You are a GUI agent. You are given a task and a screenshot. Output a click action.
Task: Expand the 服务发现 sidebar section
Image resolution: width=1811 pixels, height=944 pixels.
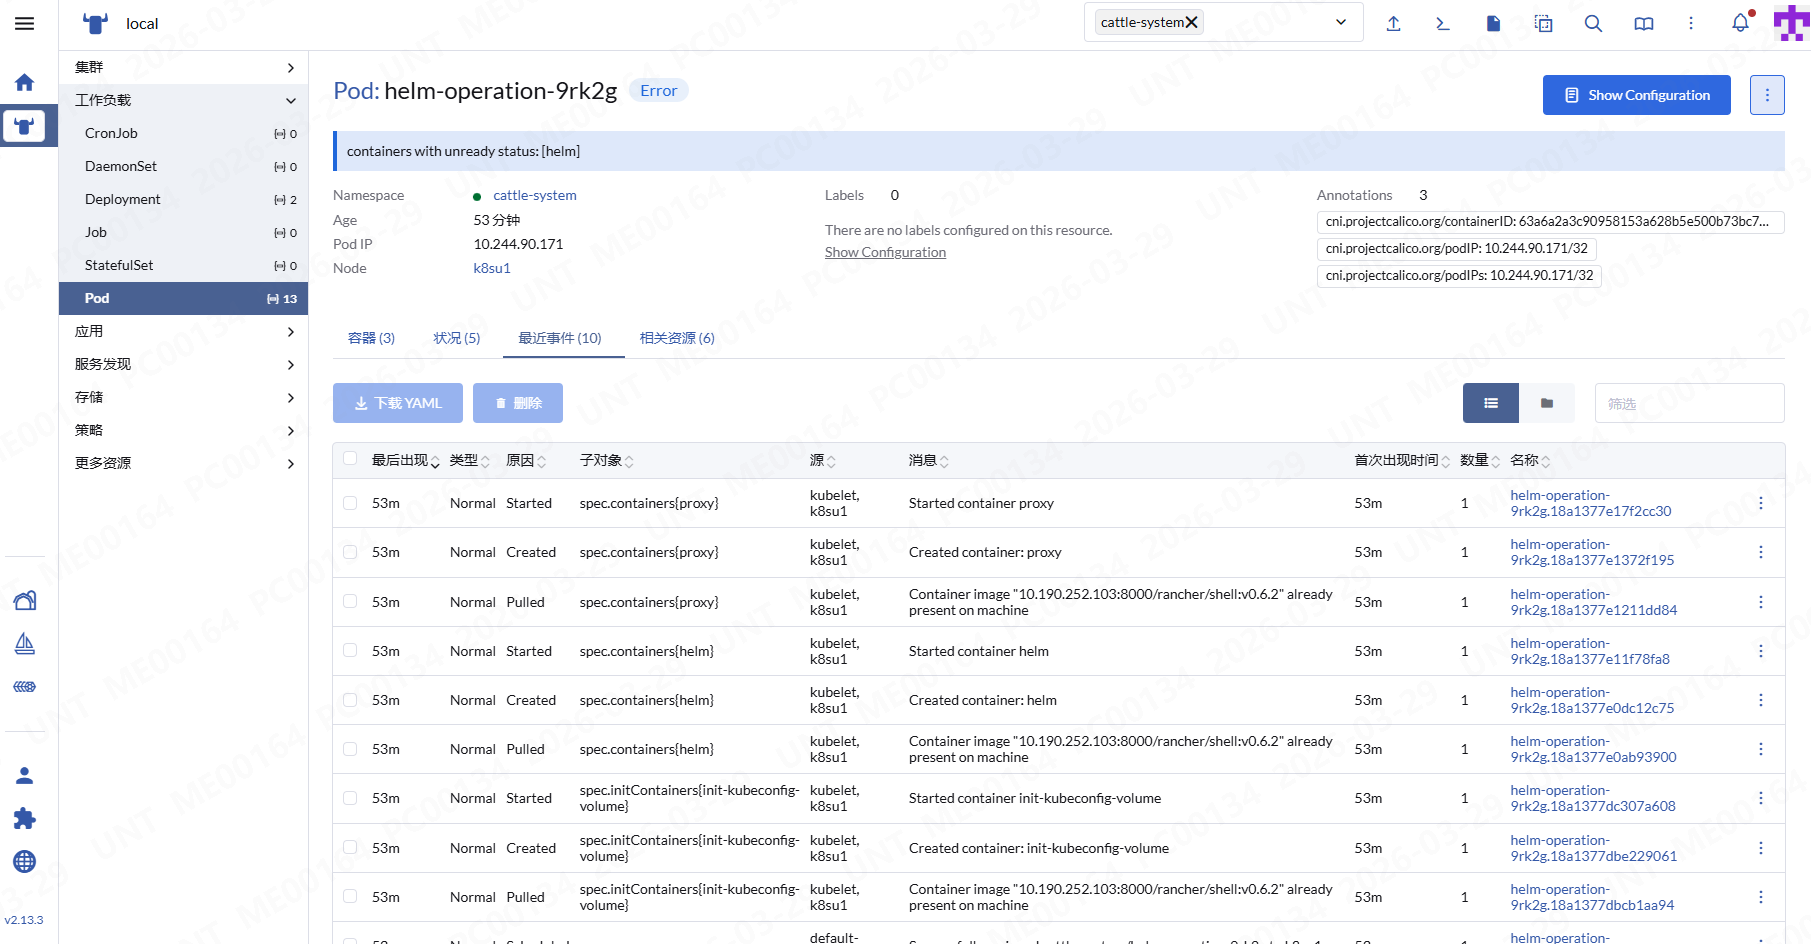(184, 364)
